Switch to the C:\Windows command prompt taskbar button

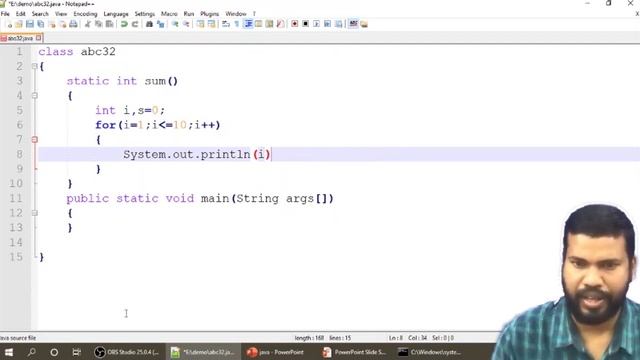[x=430, y=352]
